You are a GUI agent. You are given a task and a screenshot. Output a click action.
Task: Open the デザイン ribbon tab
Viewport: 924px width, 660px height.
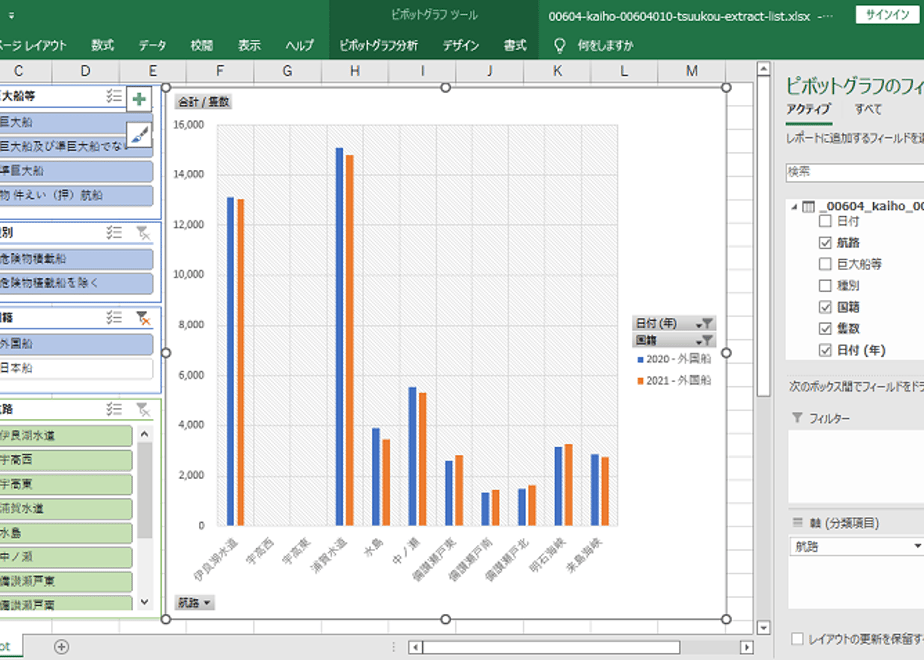pyautogui.click(x=461, y=46)
